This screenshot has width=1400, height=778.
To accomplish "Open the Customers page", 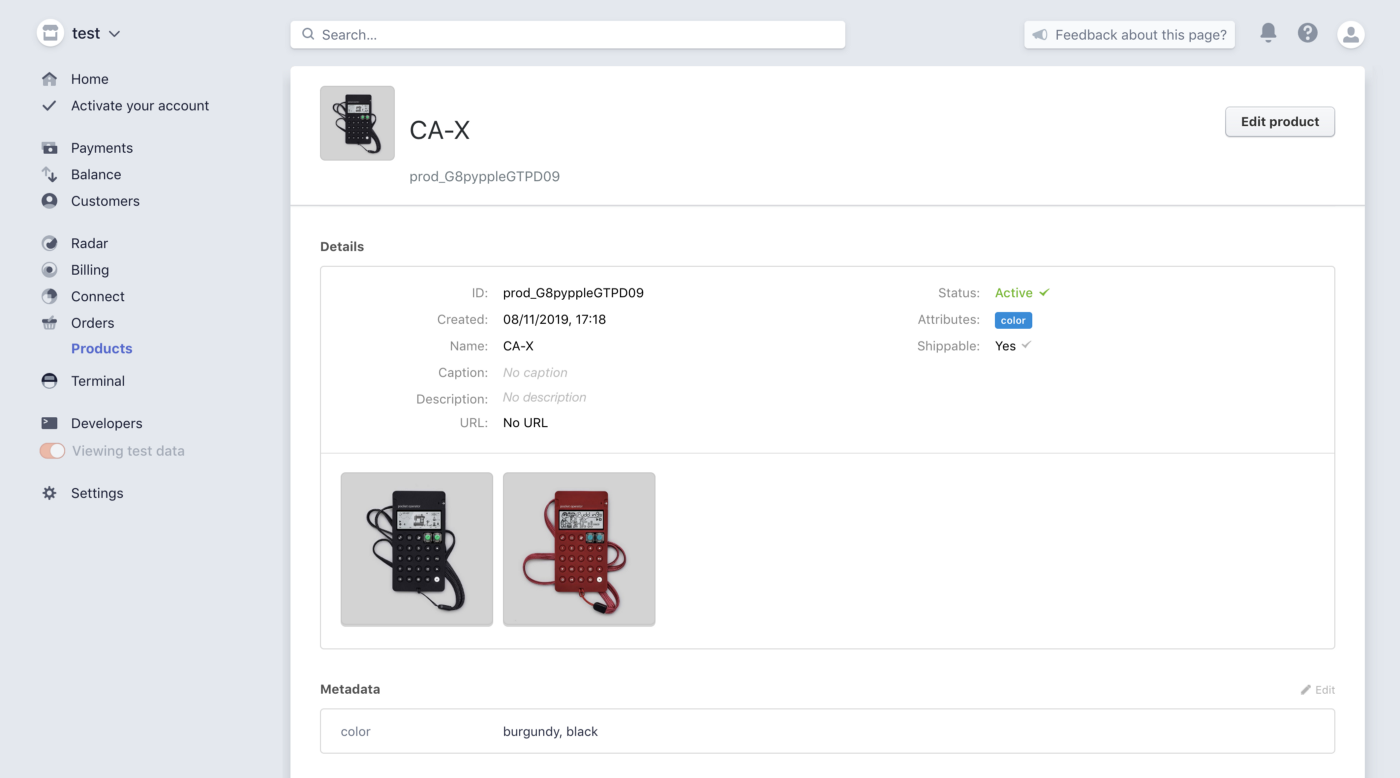I will coord(104,201).
